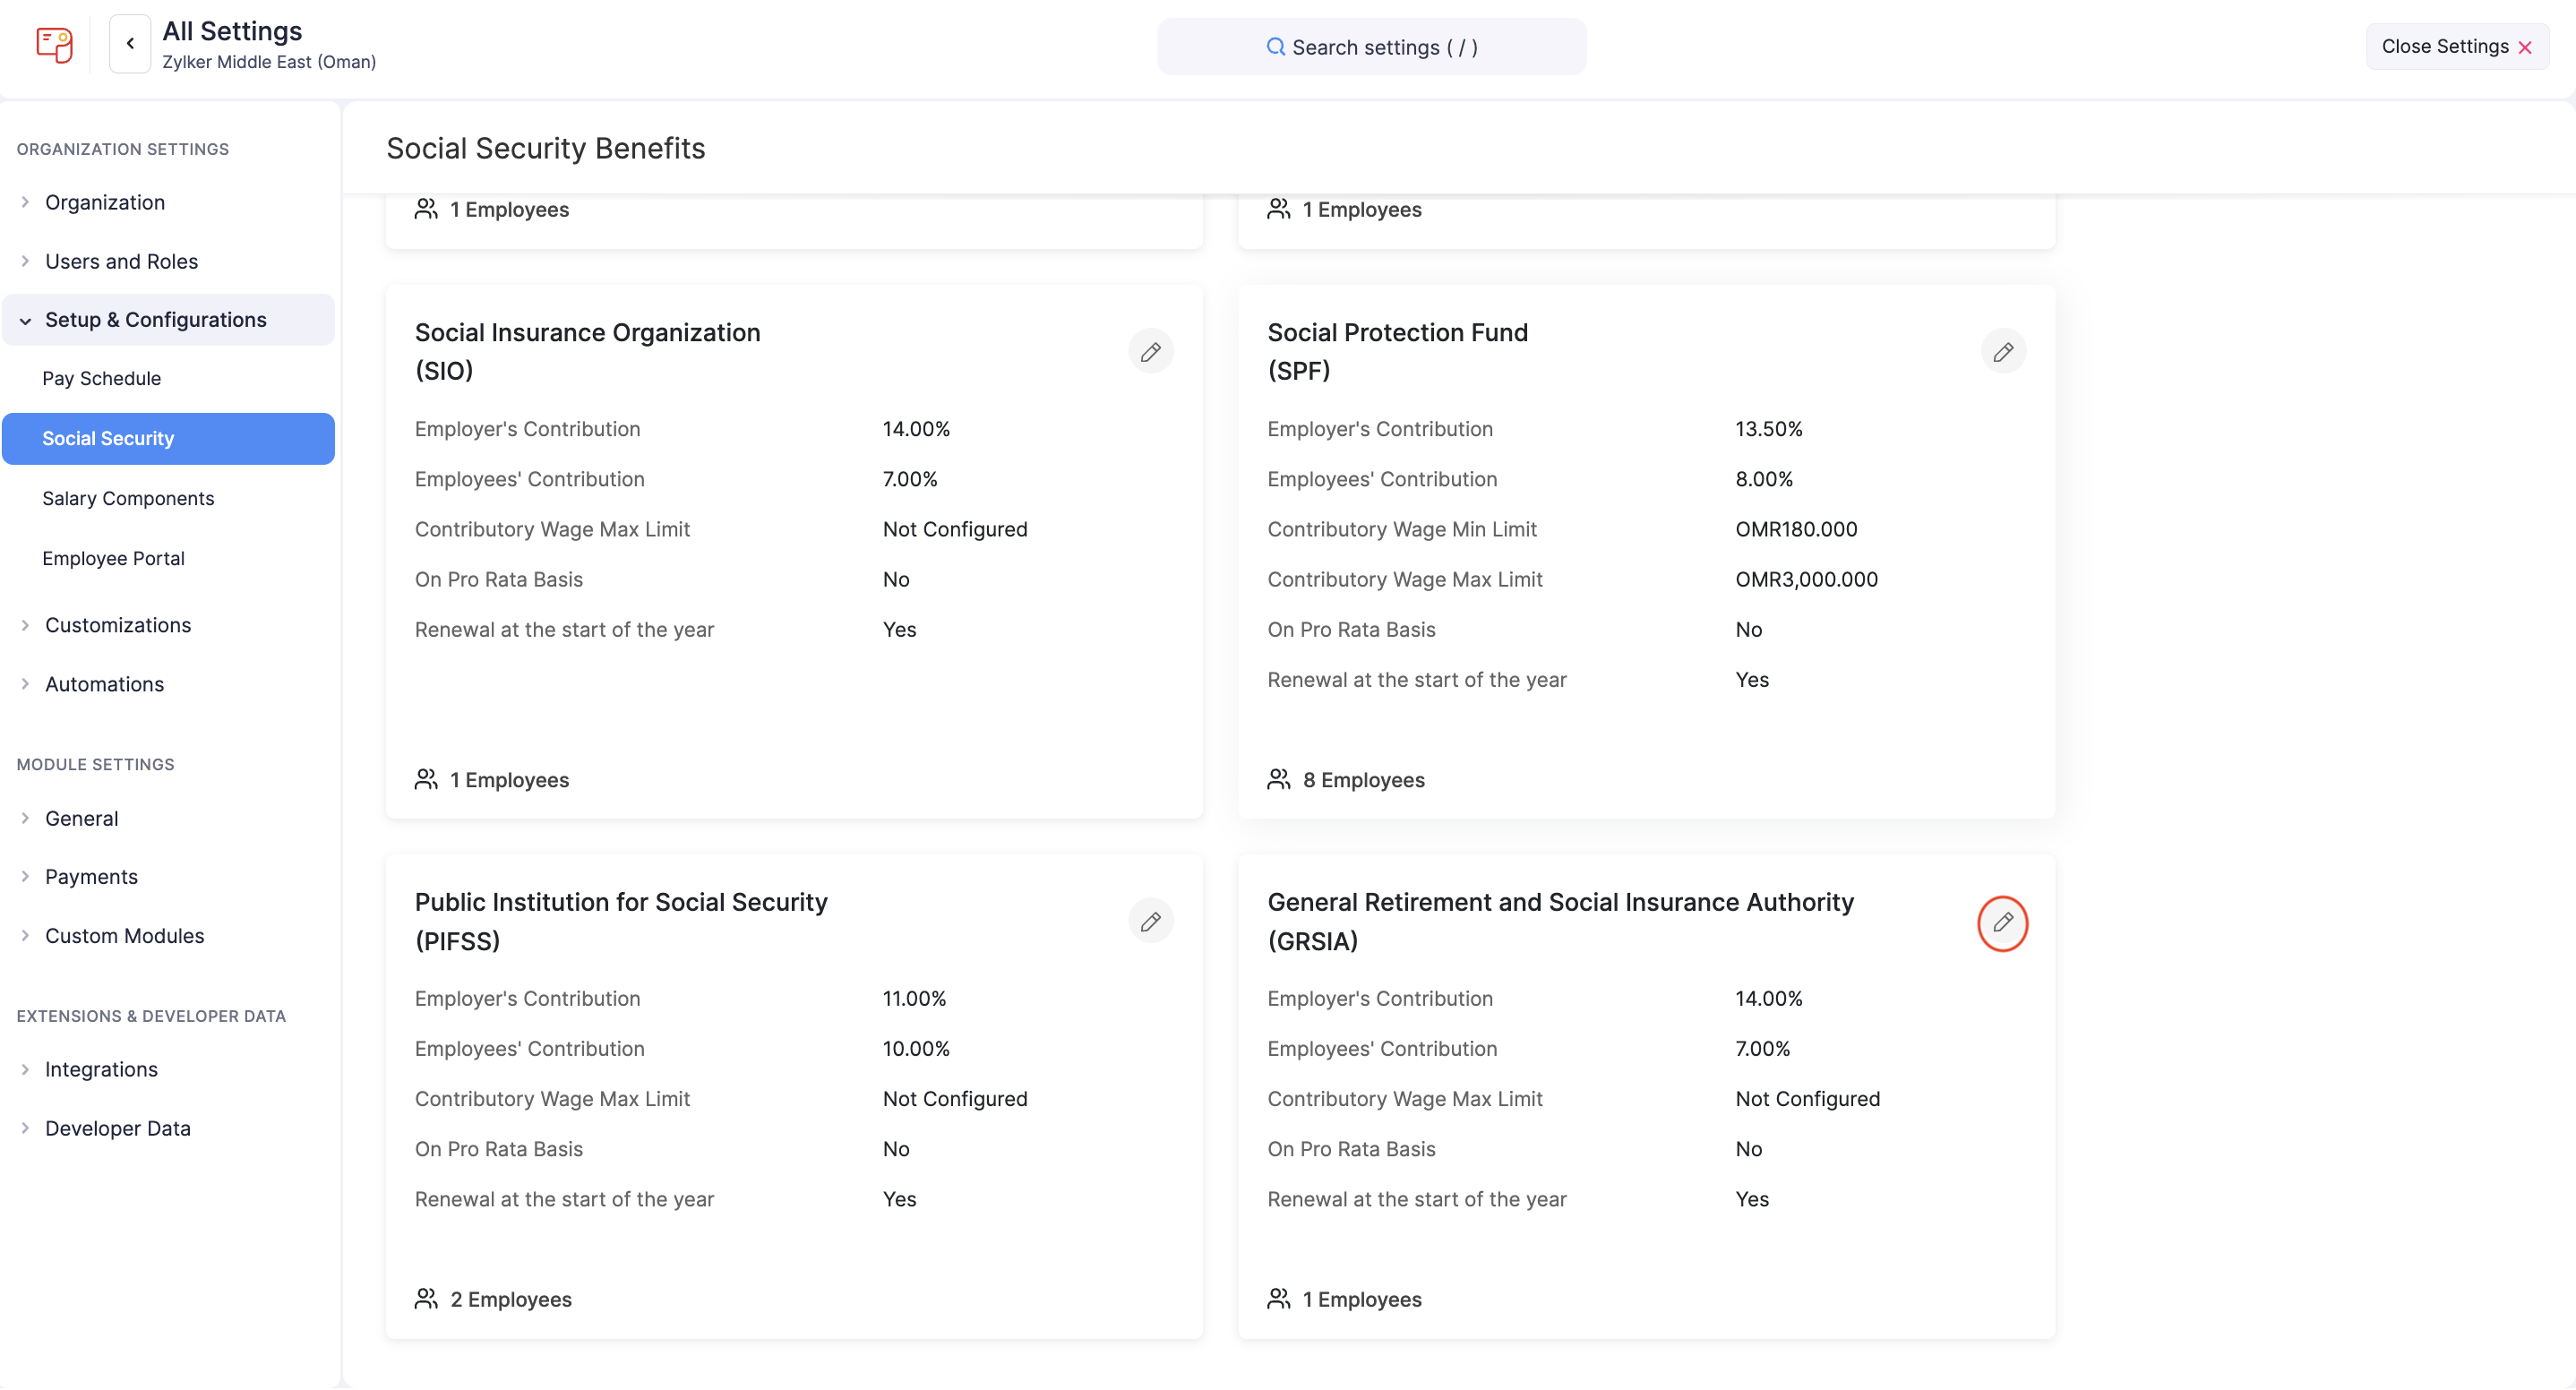The width and height of the screenshot is (2576, 1390).
Task: Open Employee Portal settings
Action: tap(113, 558)
